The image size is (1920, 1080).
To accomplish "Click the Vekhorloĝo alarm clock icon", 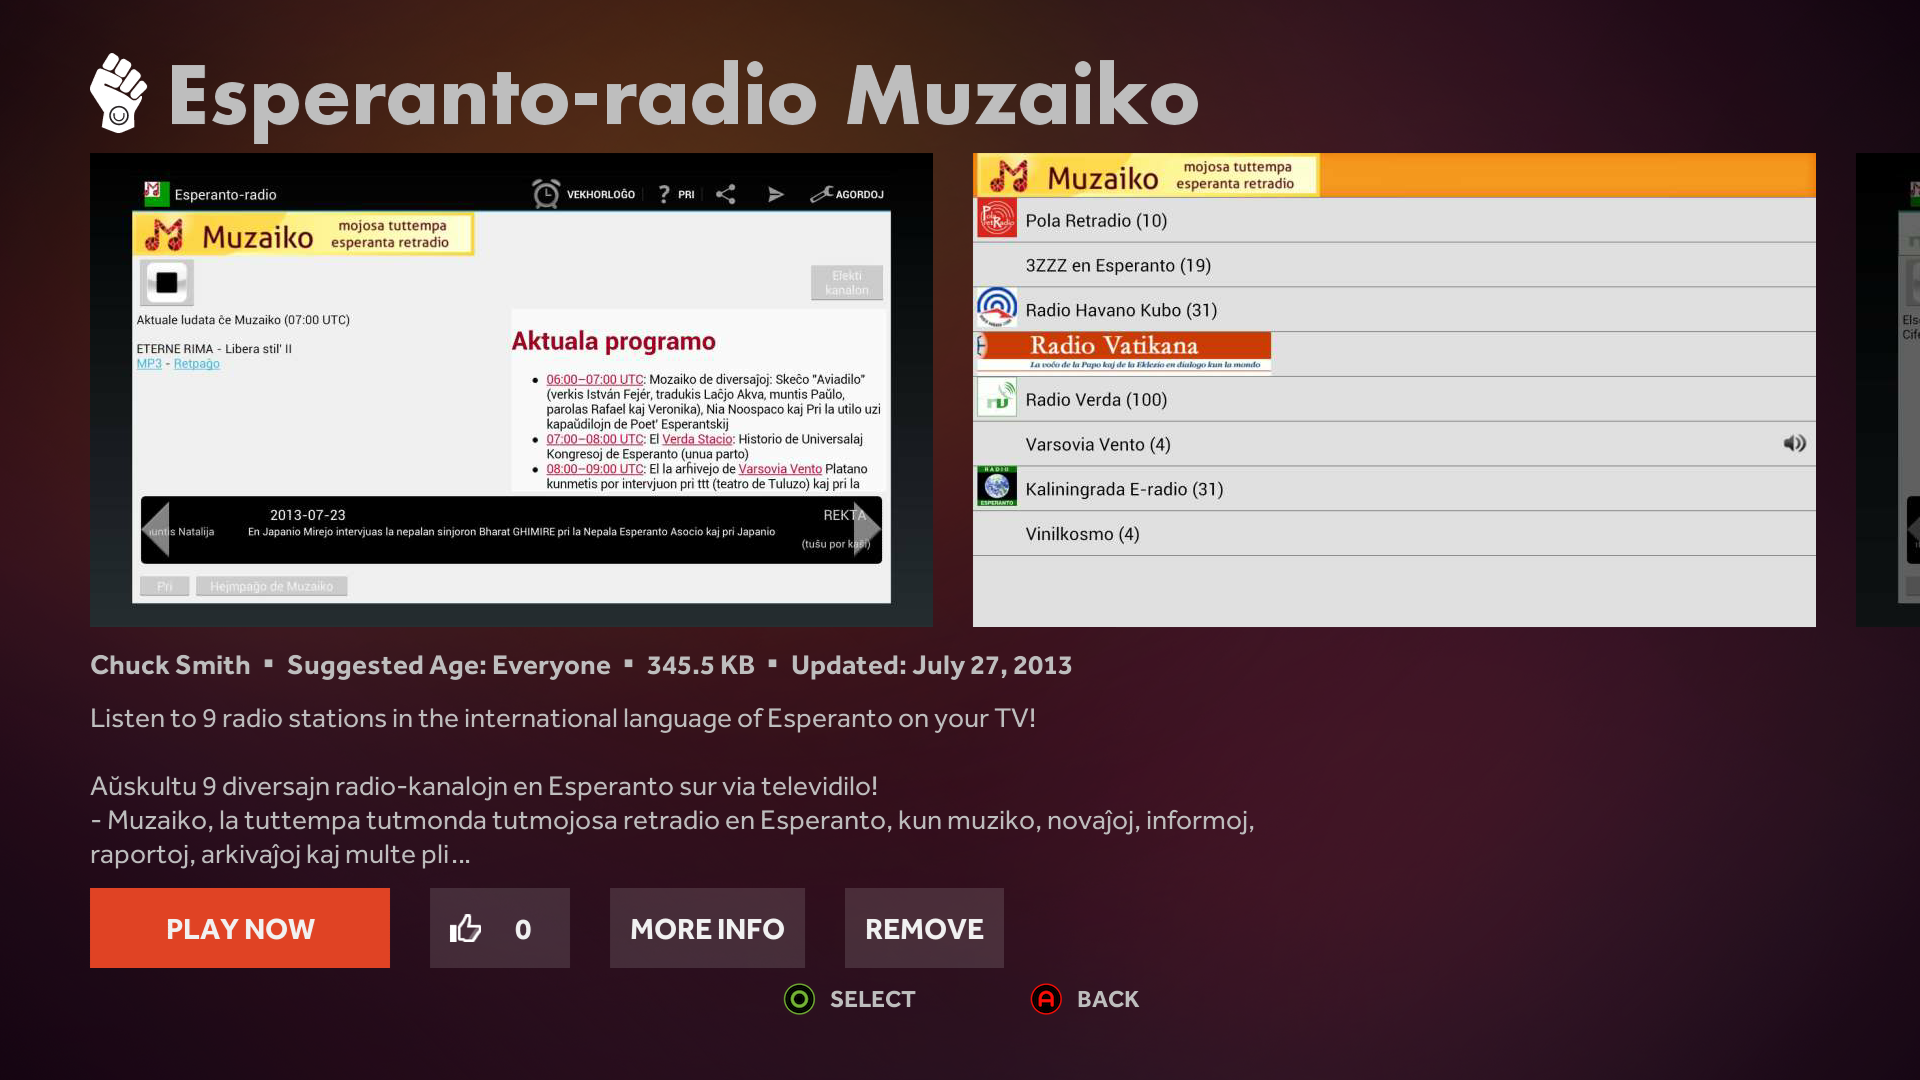I will 546,194.
